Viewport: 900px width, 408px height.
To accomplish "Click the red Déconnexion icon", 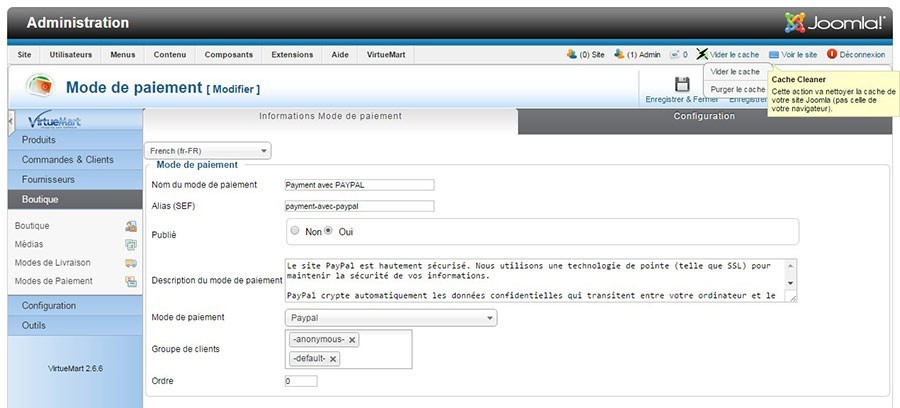I will coord(832,54).
